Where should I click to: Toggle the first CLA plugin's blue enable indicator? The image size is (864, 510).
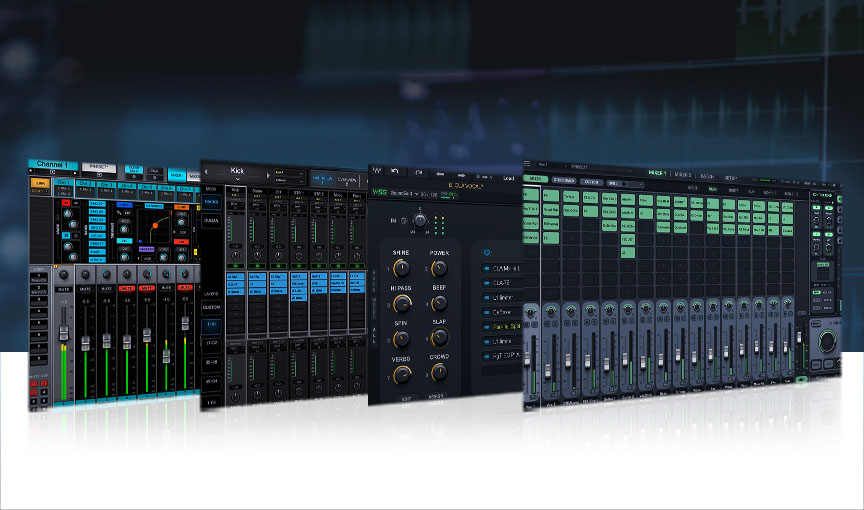487,269
